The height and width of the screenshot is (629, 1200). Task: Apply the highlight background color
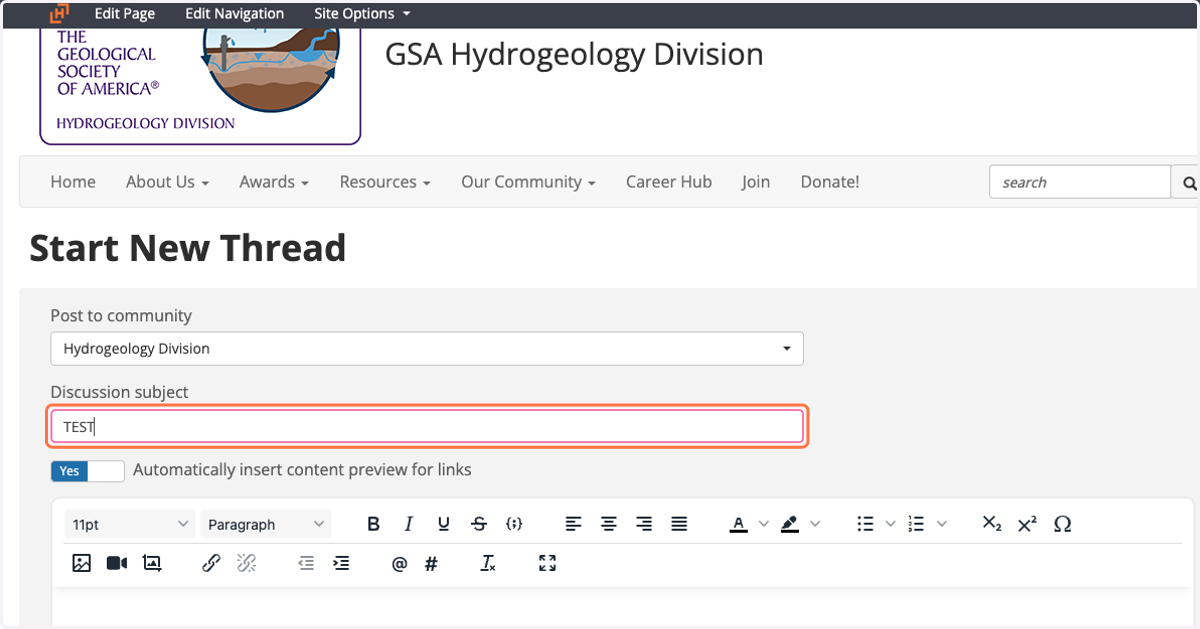point(790,524)
